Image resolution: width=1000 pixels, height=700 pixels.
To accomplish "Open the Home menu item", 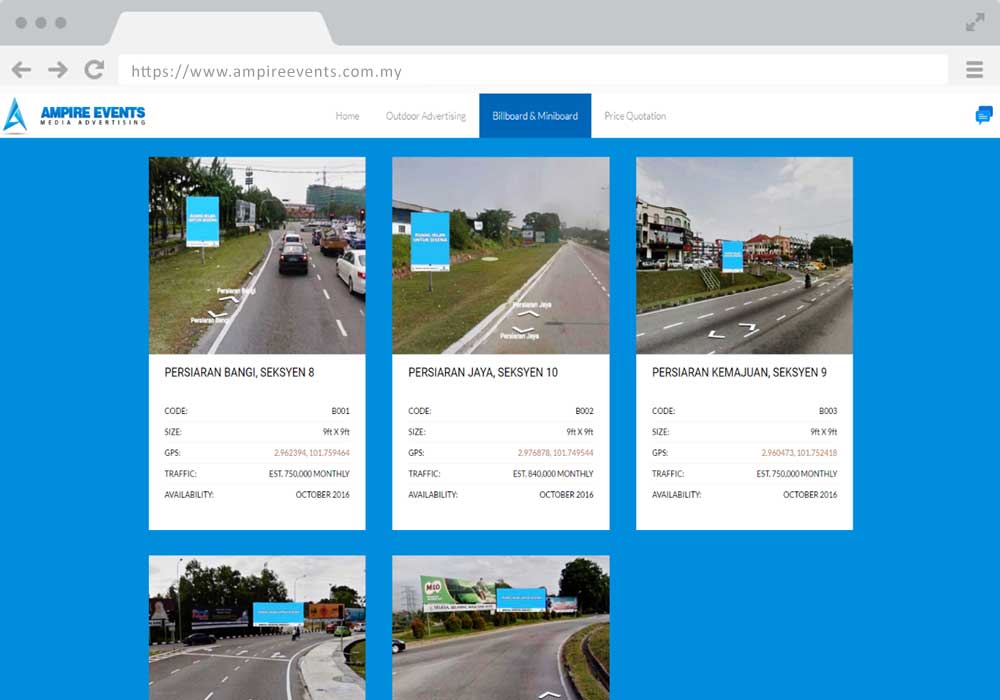I will coord(347,116).
